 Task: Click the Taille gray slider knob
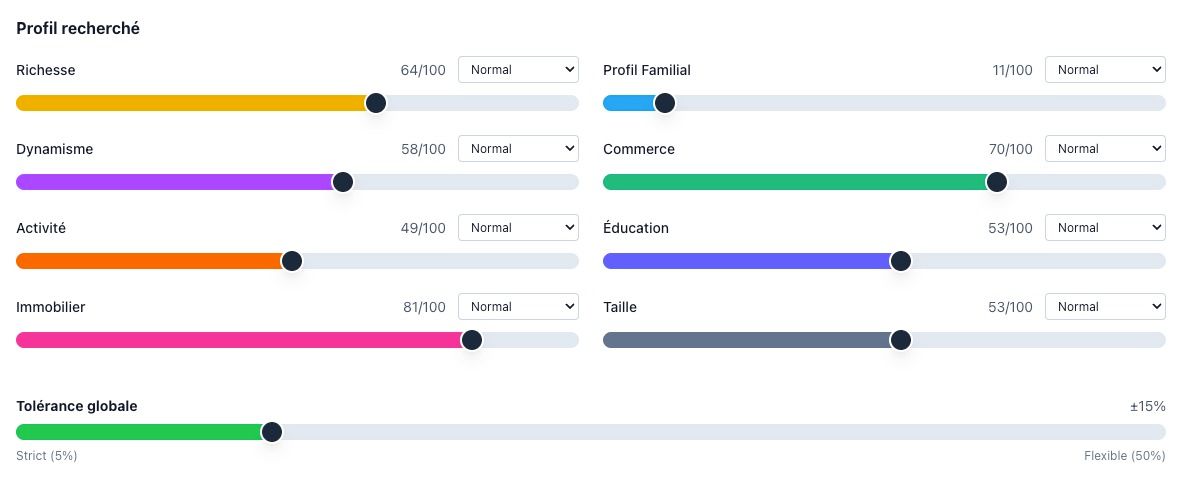[901, 340]
